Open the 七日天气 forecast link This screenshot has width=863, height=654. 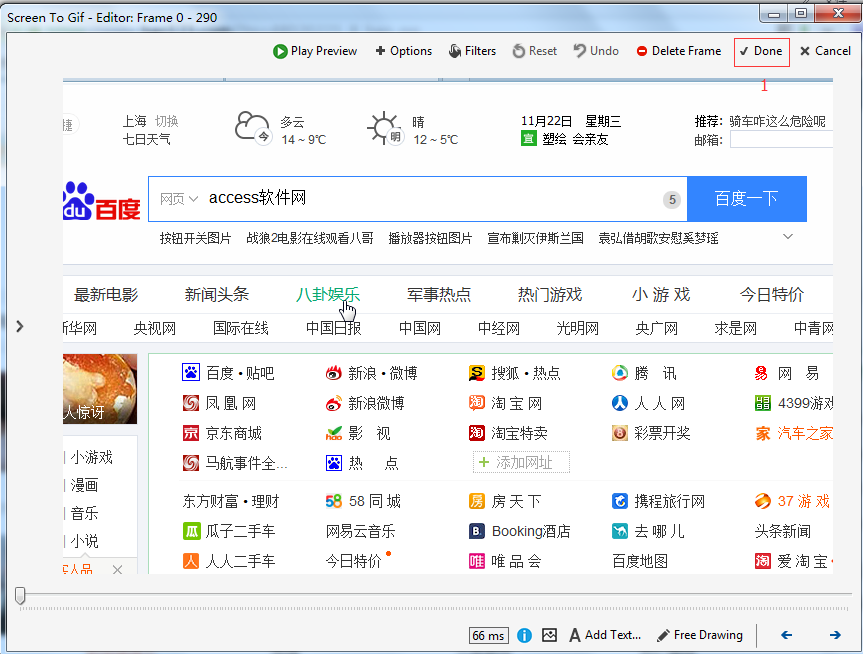click(x=146, y=139)
